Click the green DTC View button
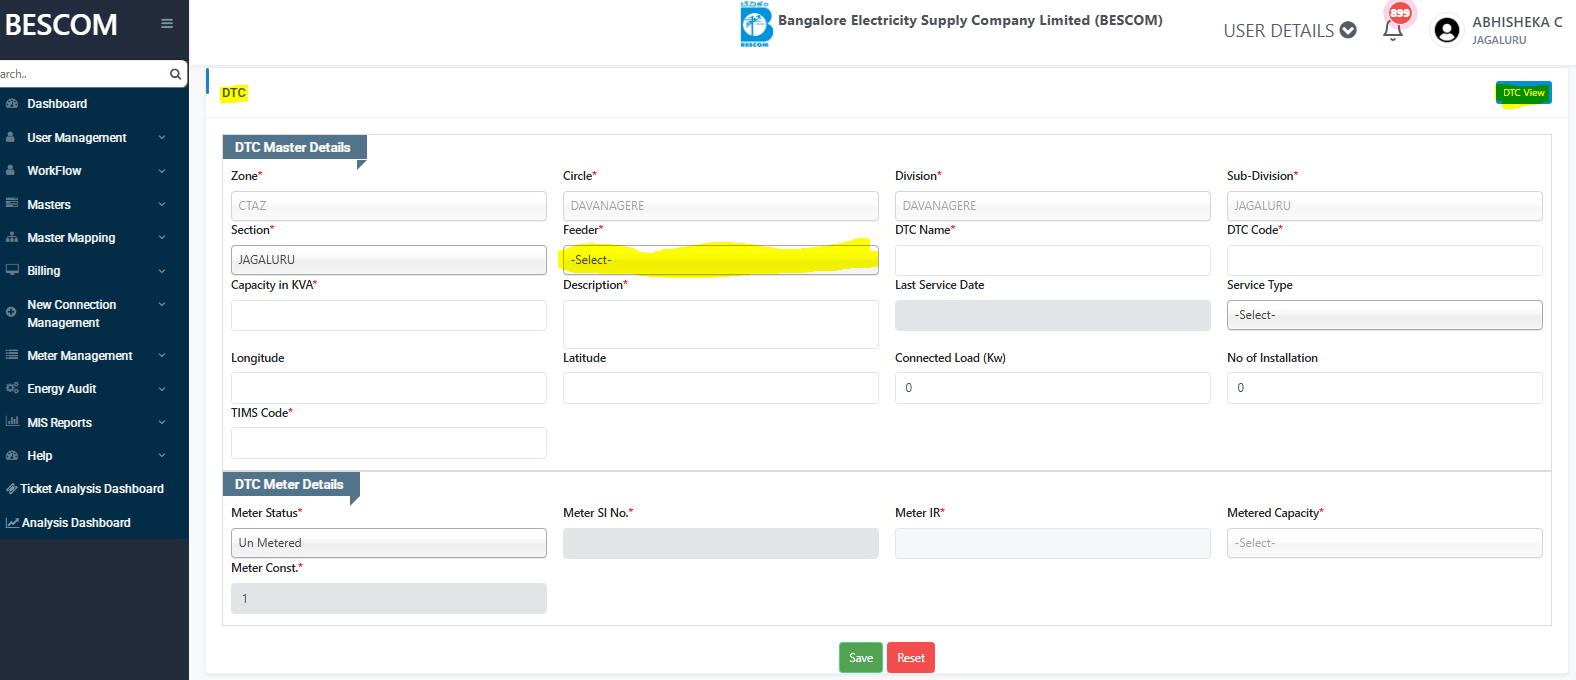This screenshot has width=1576, height=680. pyautogui.click(x=1523, y=93)
